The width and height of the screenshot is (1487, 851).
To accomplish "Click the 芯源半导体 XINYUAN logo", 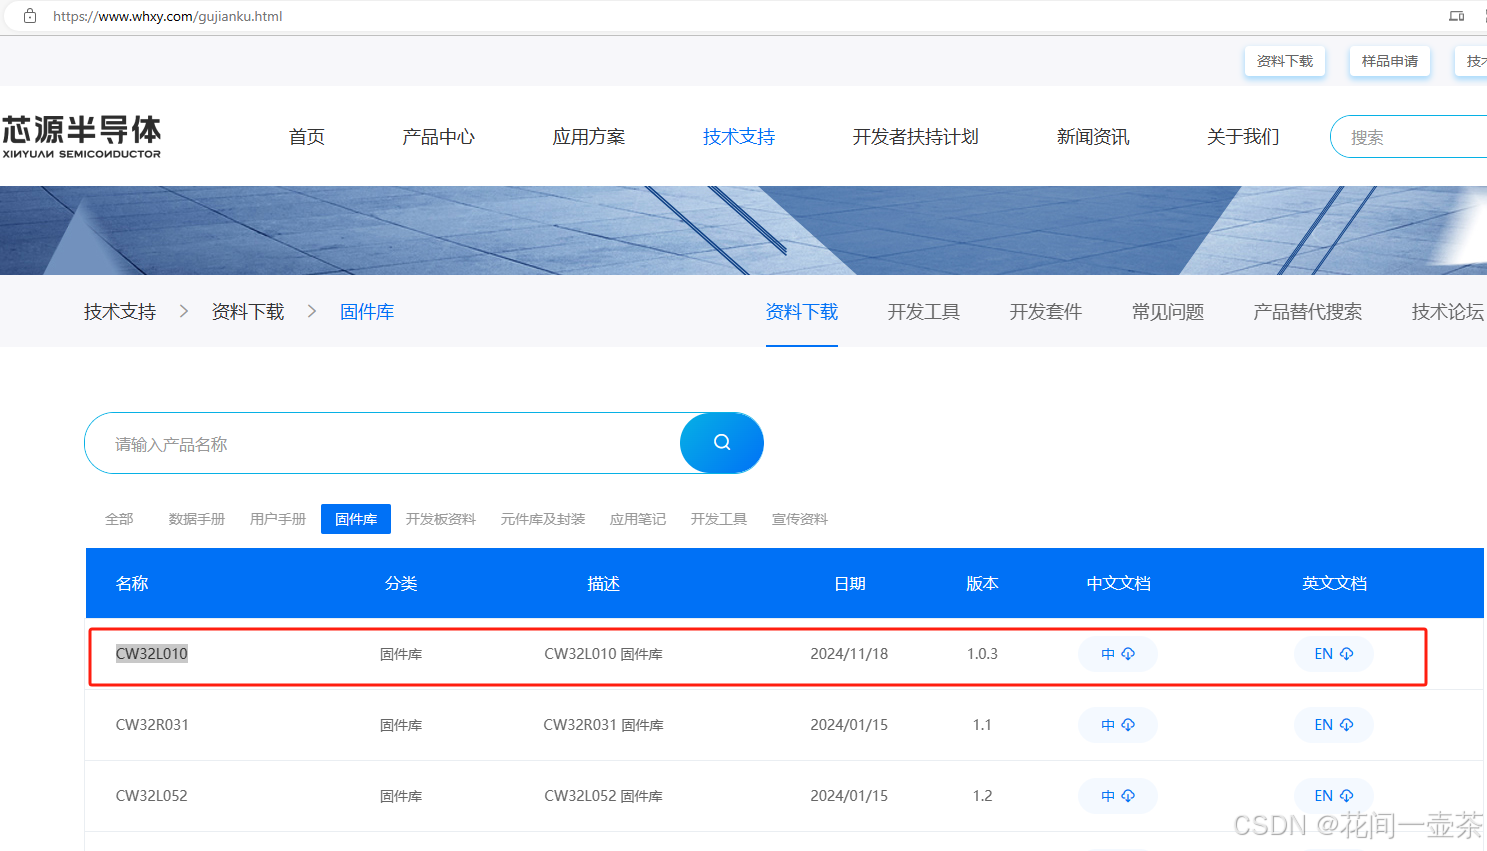I will pos(82,137).
